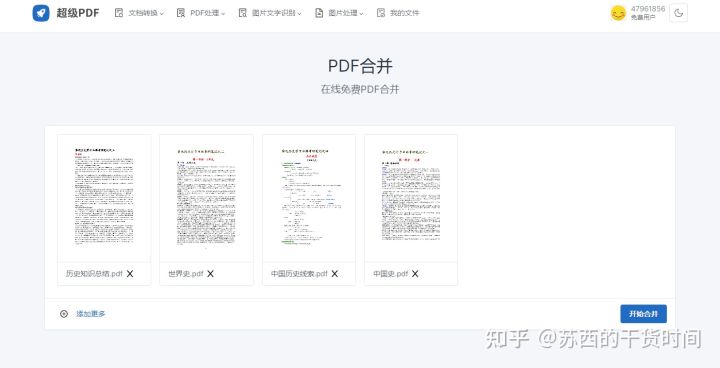Click the 在线免费PDF合并 subtitle

pyautogui.click(x=360, y=89)
